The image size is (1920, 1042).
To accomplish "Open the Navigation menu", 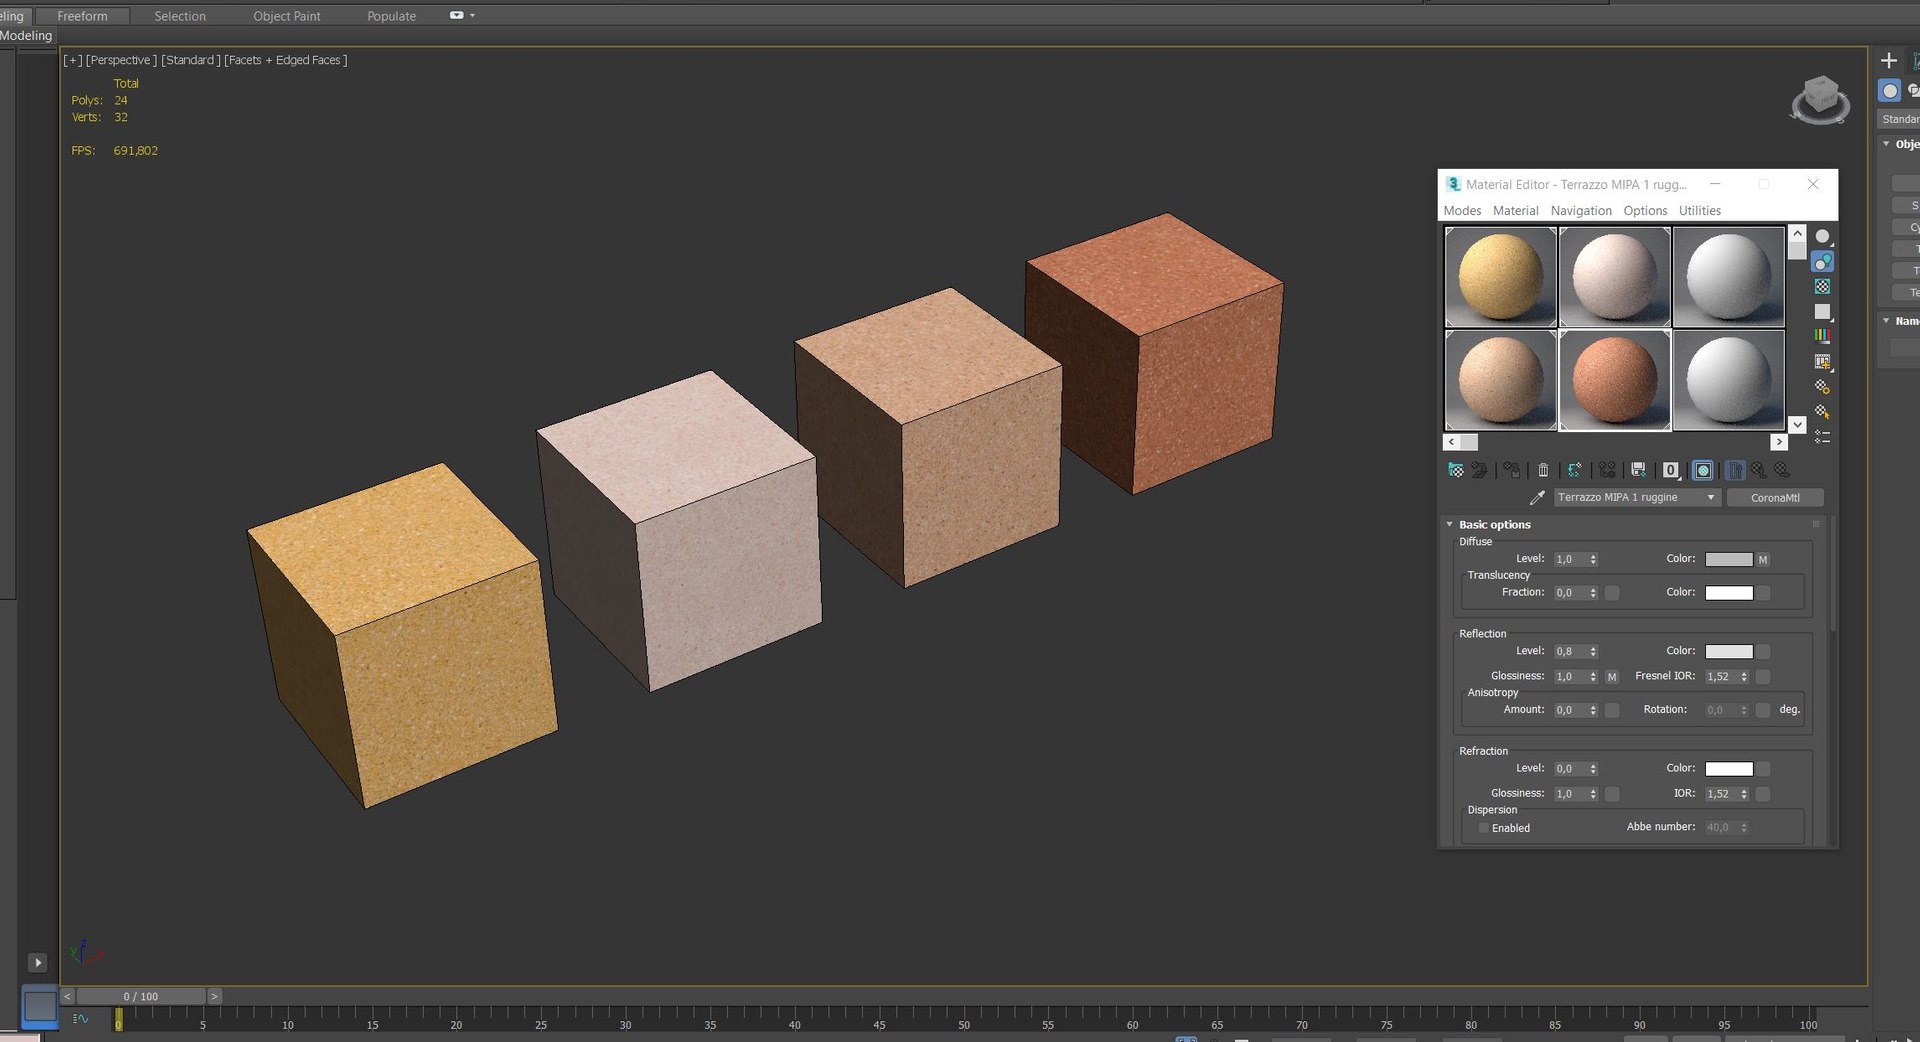I will point(1581,211).
